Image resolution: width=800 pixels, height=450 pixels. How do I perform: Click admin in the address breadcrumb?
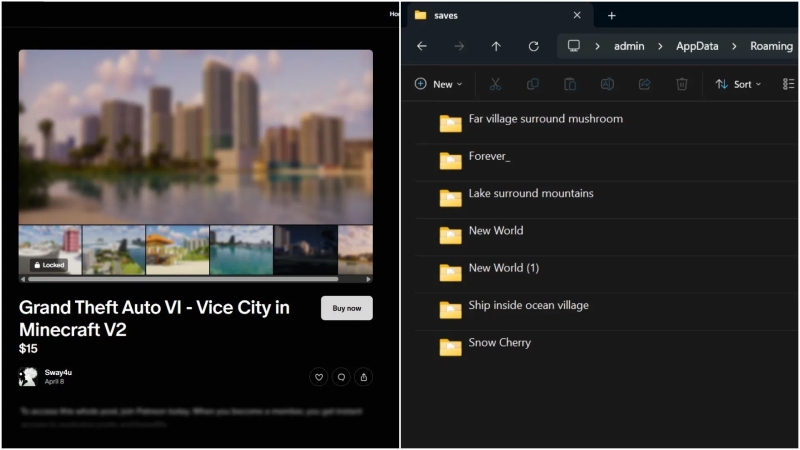(x=629, y=46)
